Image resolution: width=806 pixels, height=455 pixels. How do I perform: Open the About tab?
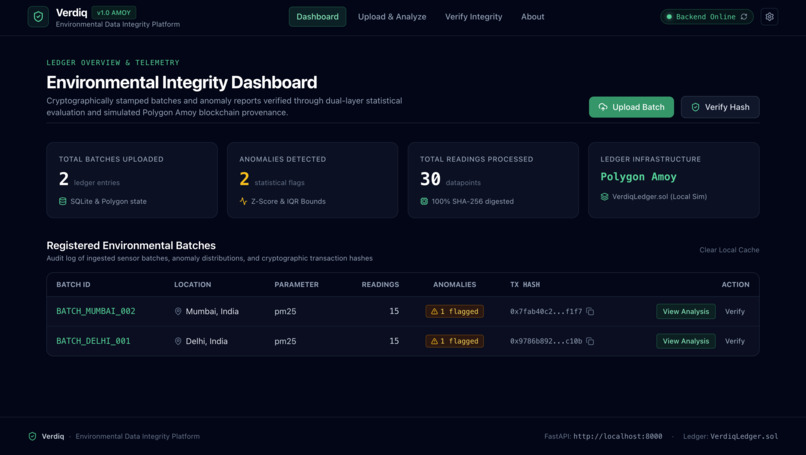tap(533, 16)
